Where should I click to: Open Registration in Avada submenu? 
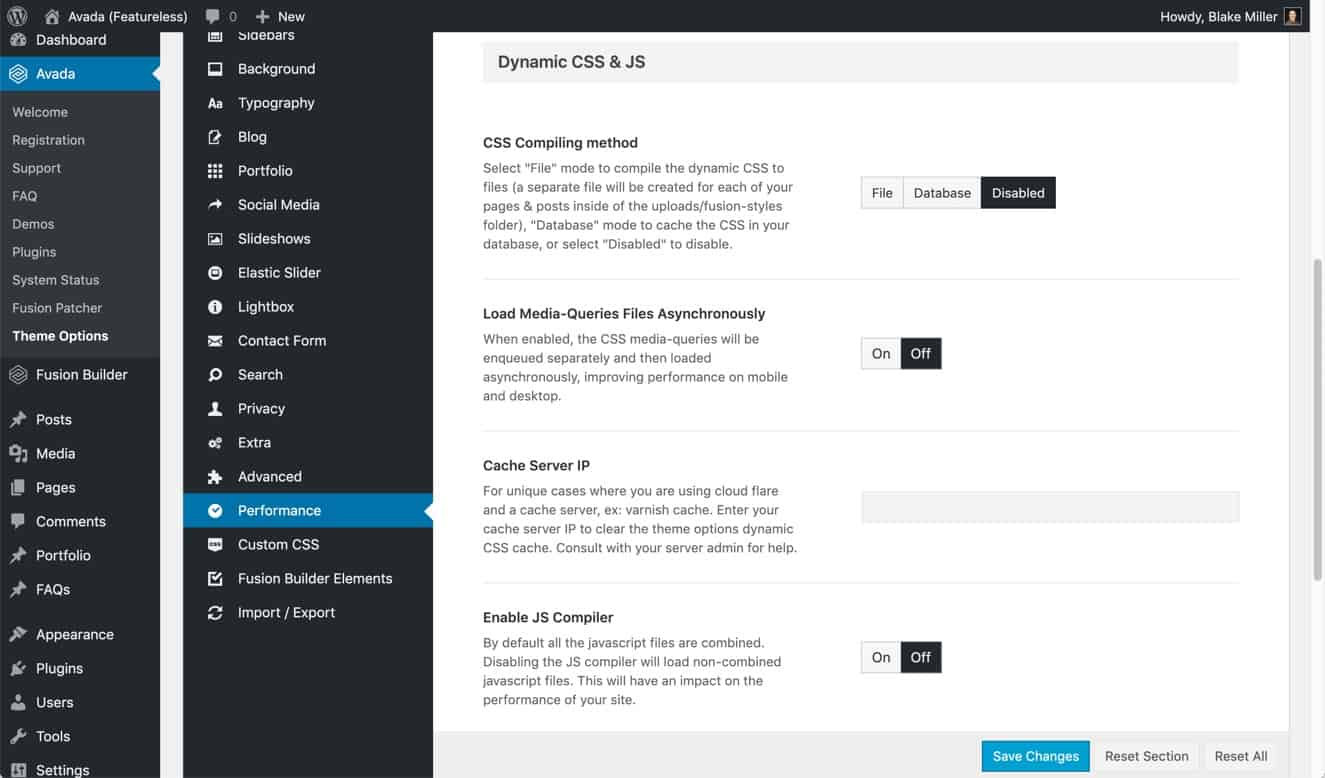tap(48, 140)
